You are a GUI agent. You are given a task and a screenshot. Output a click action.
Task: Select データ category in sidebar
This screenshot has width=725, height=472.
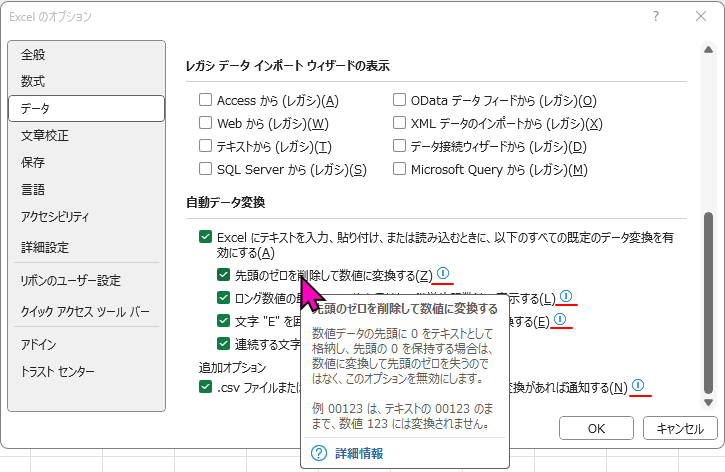click(86, 109)
